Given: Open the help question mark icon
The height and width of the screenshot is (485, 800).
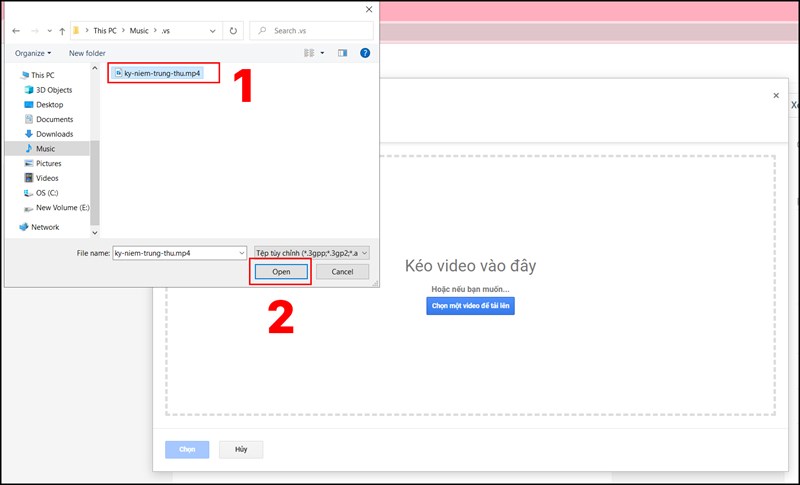Looking at the screenshot, I should point(365,53).
